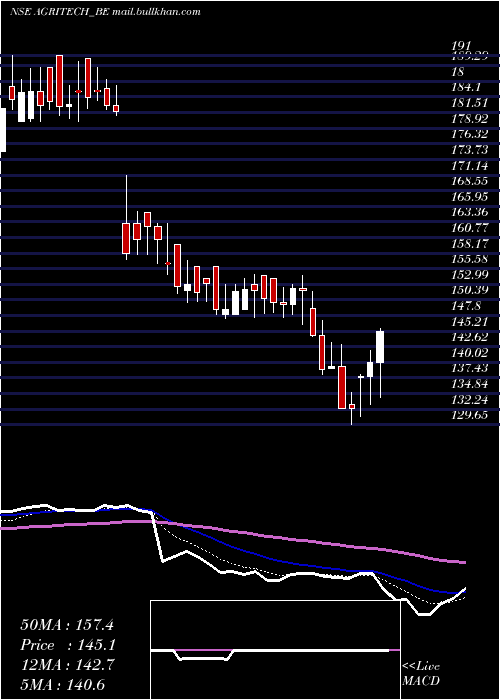This screenshot has width=500, height=700.
Task: Click the 132.24 price axis label
Action: coord(470,400)
